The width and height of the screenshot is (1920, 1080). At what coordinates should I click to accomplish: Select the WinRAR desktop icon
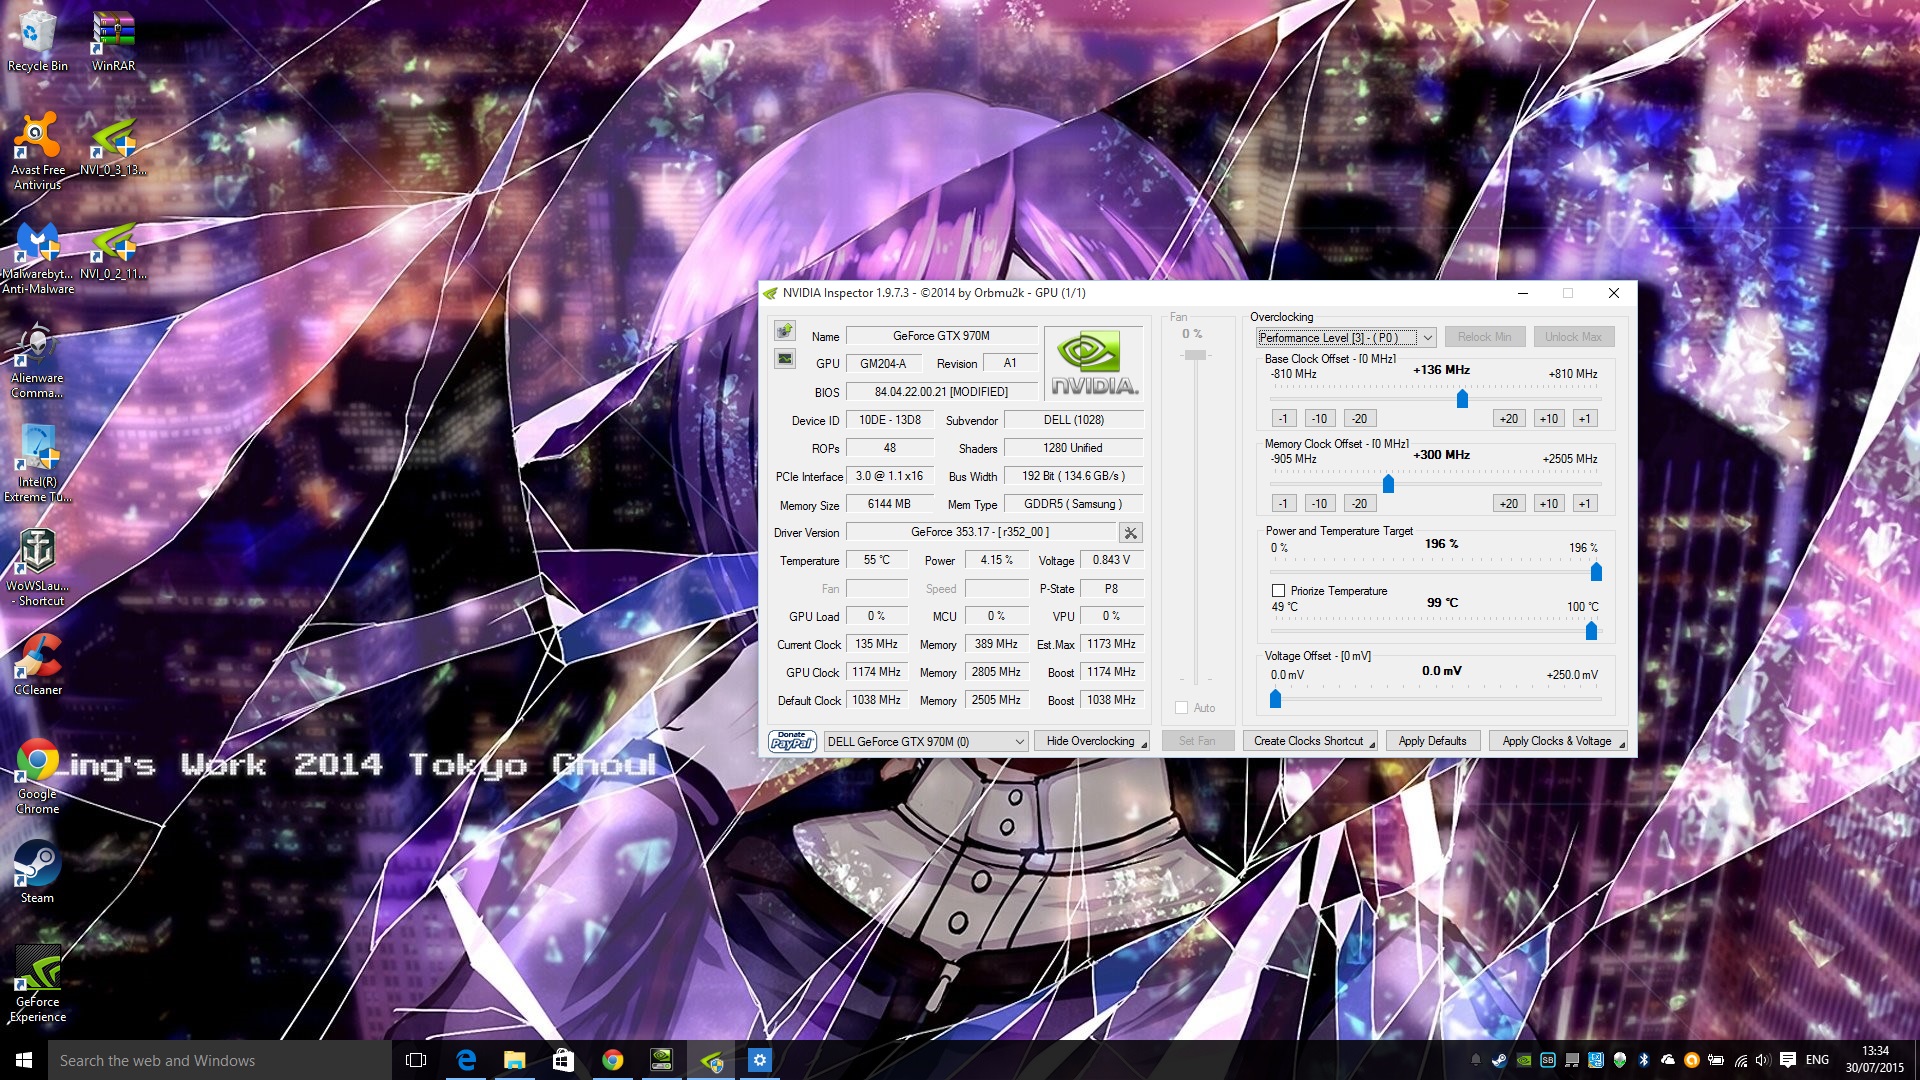[x=113, y=42]
